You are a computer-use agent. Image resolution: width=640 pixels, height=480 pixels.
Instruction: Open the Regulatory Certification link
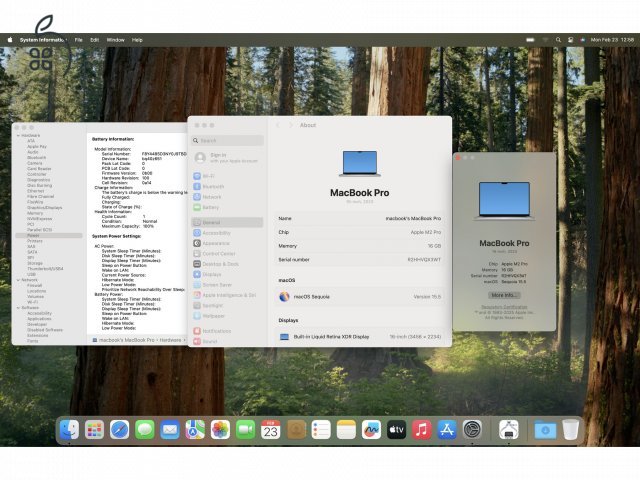(x=504, y=307)
